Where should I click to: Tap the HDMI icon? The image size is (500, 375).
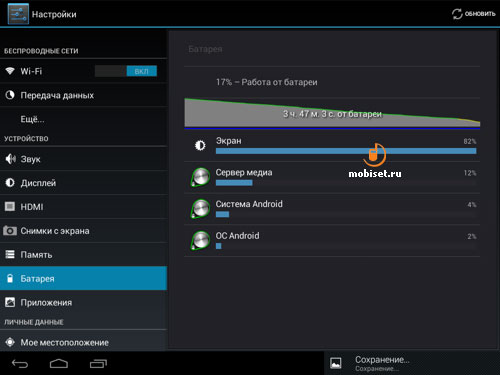point(10,207)
